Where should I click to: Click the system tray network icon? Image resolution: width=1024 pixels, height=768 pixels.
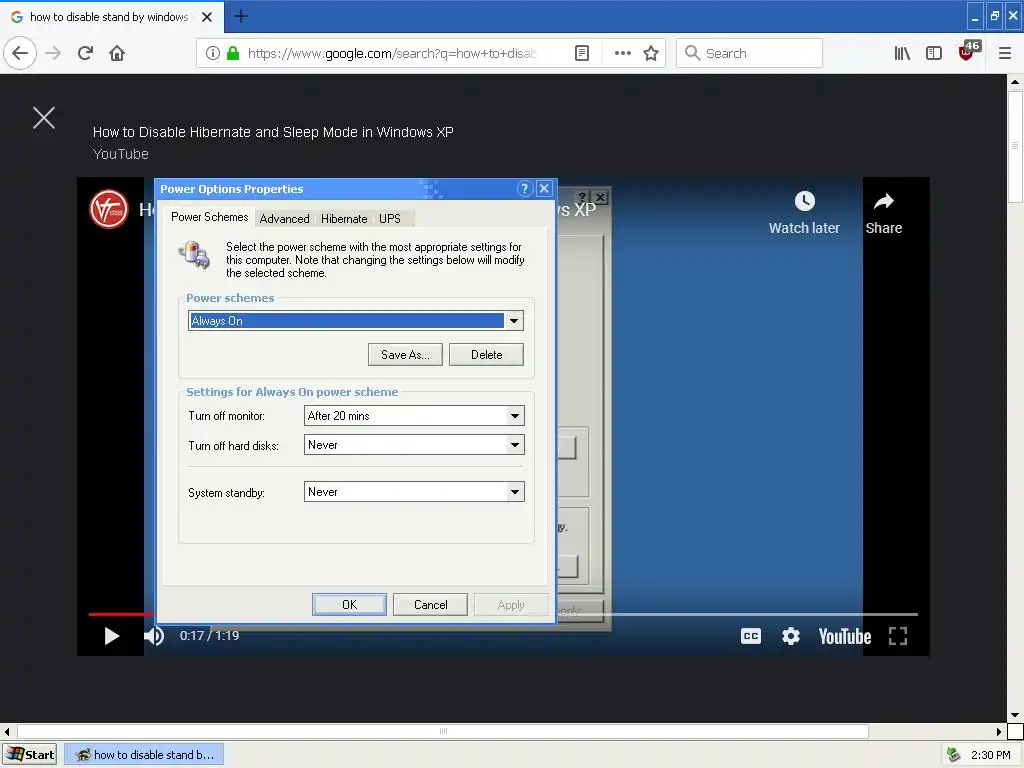[953, 755]
